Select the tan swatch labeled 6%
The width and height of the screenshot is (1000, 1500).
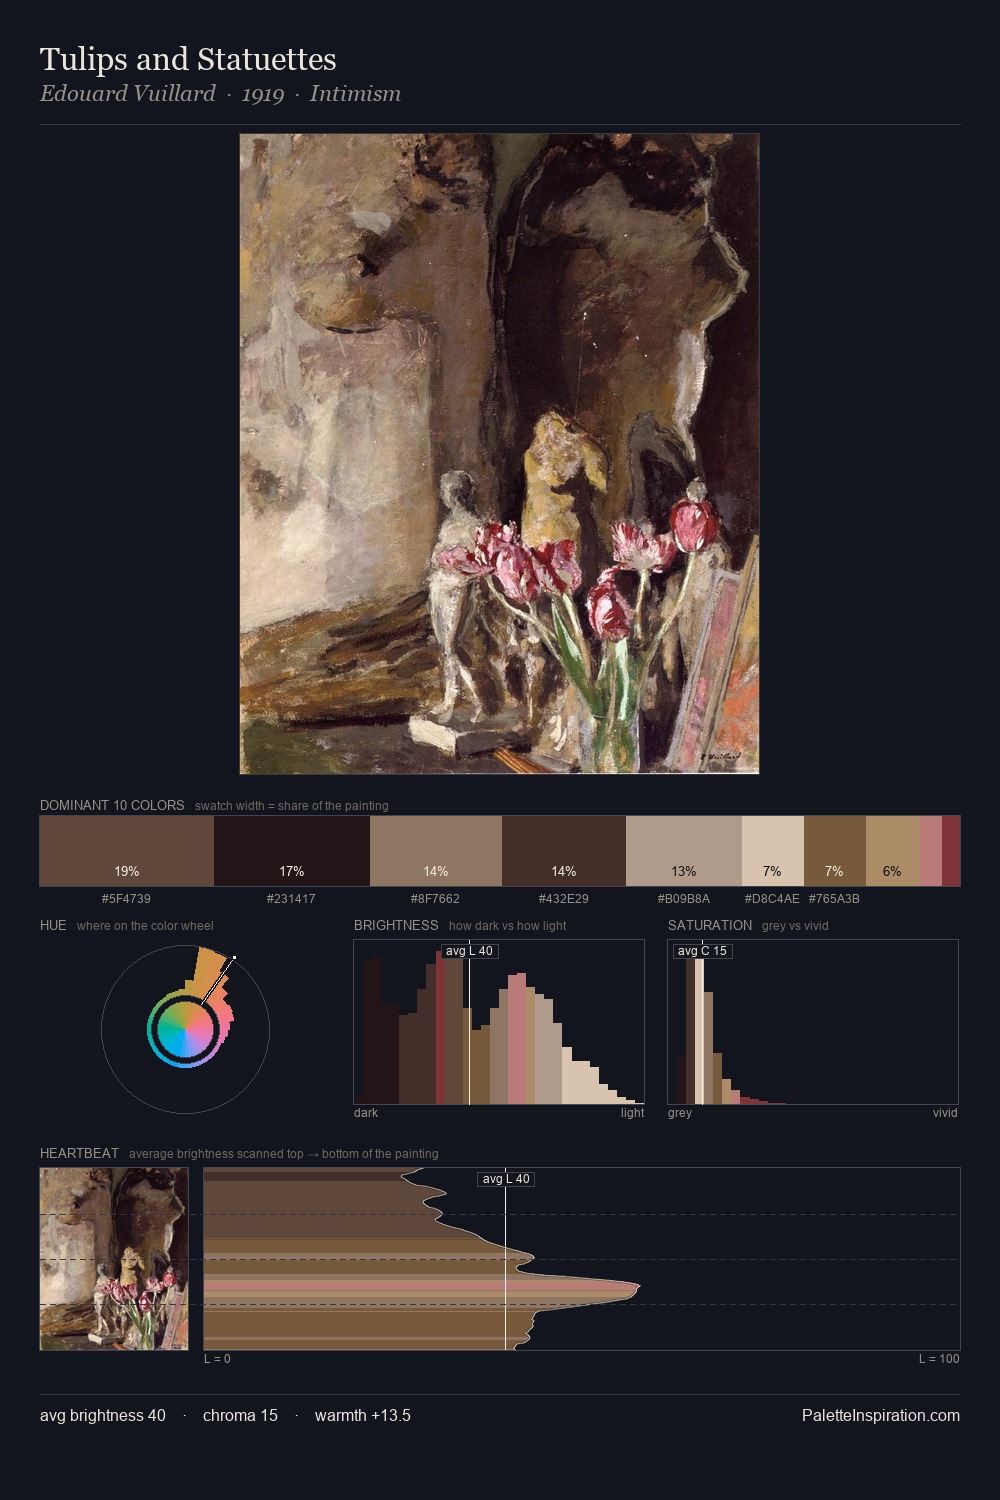(x=893, y=851)
